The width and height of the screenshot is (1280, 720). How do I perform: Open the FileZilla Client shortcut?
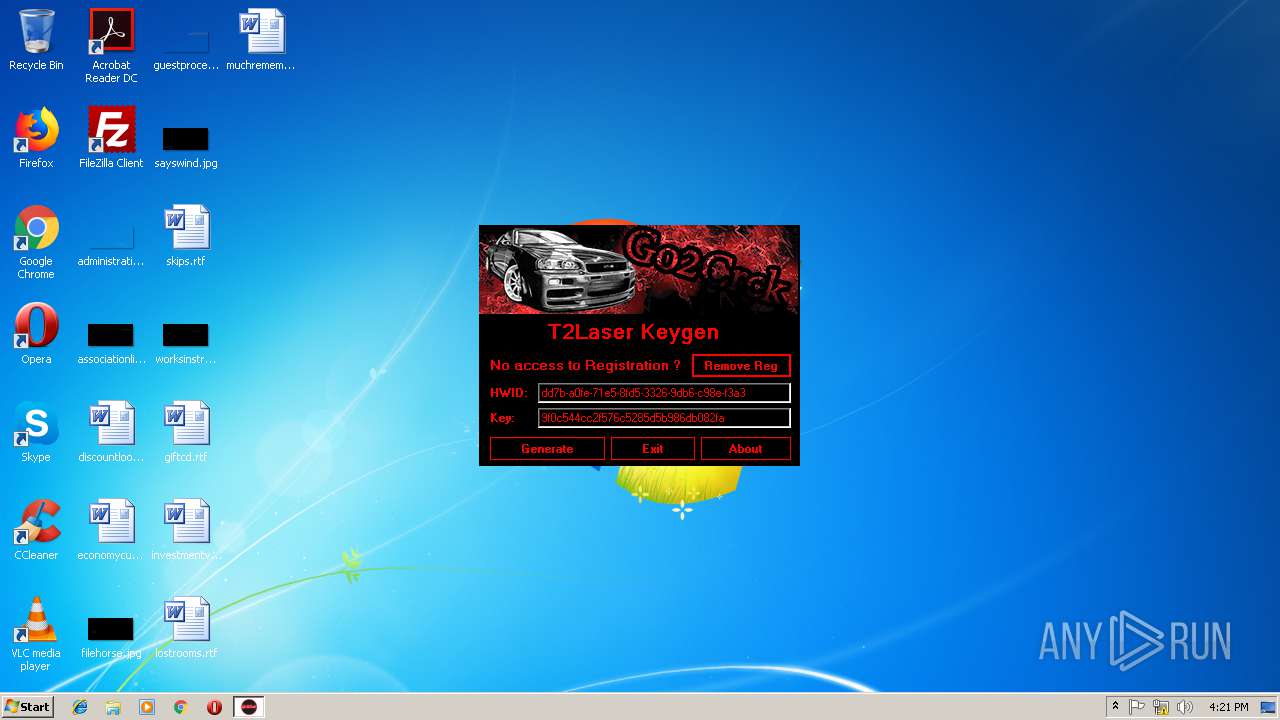click(x=111, y=138)
